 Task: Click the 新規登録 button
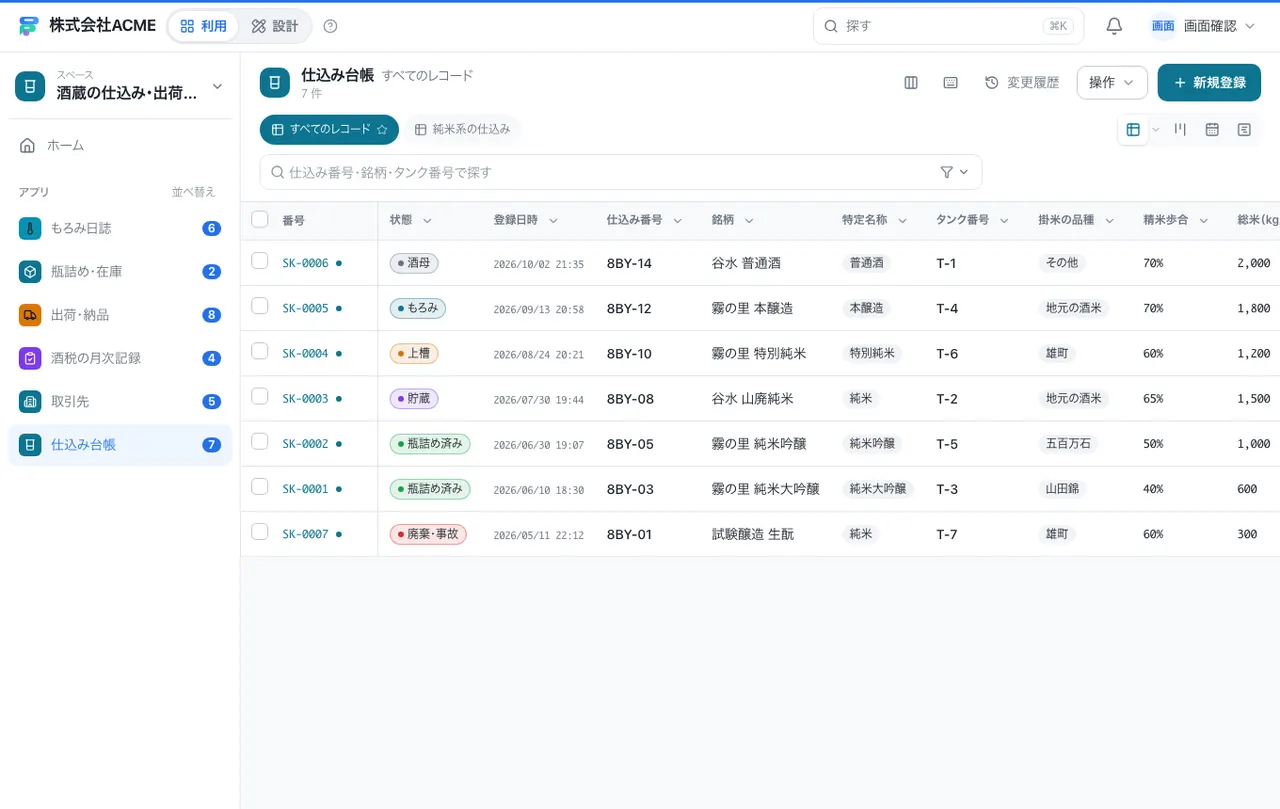[x=1209, y=83]
